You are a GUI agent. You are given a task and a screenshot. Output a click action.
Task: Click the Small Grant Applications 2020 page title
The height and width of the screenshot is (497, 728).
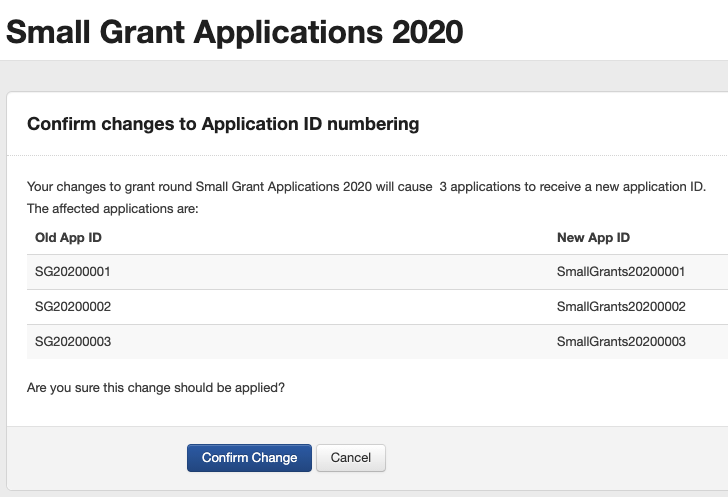pyautogui.click(x=235, y=31)
